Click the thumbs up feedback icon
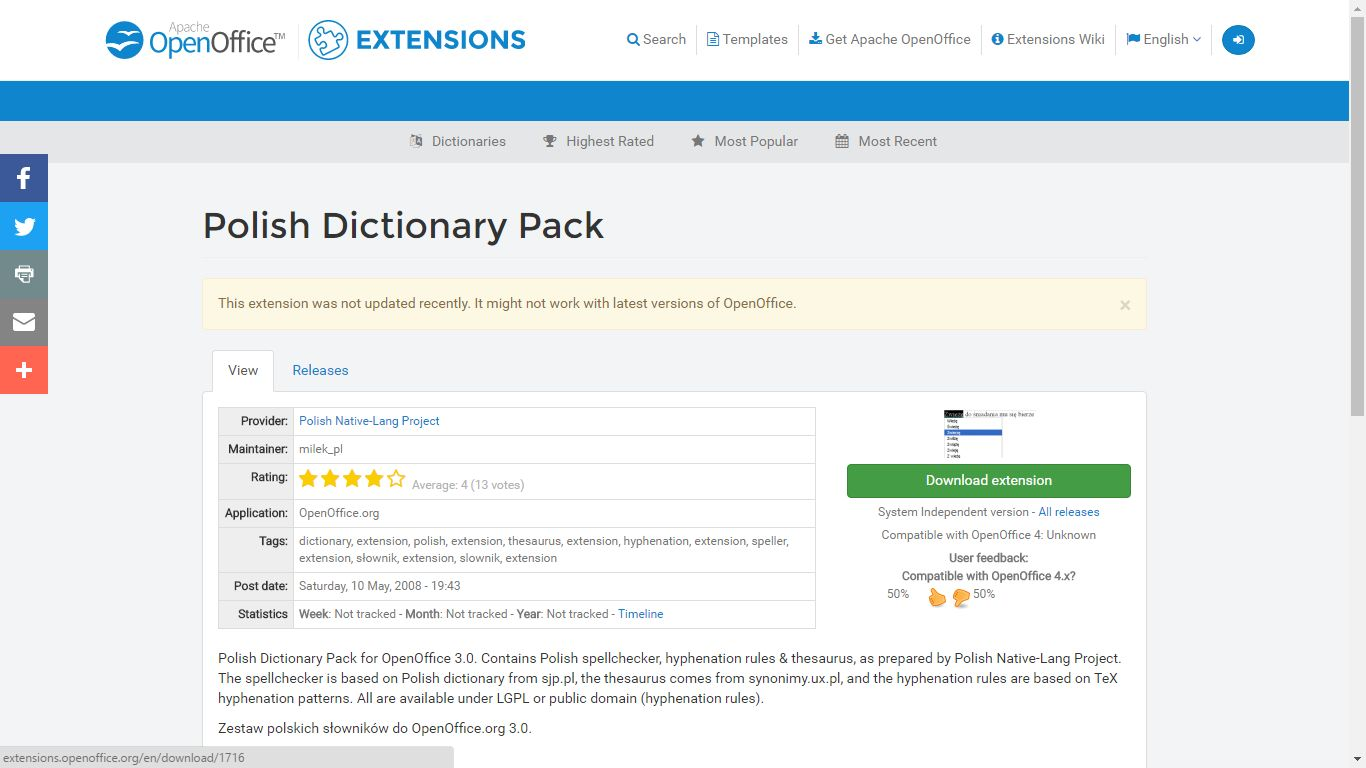The image size is (1366, 768). pos(937,597)
